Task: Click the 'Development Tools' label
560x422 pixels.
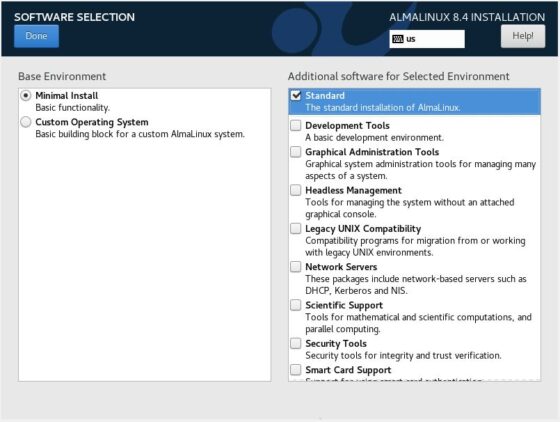Action: [x=348, y=126]
